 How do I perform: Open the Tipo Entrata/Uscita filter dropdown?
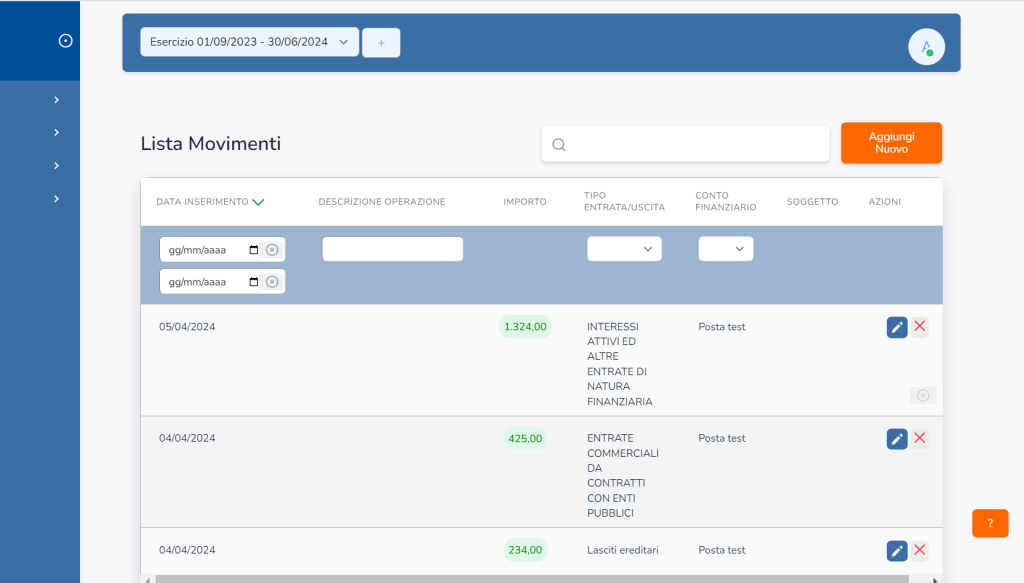point(624,249)
